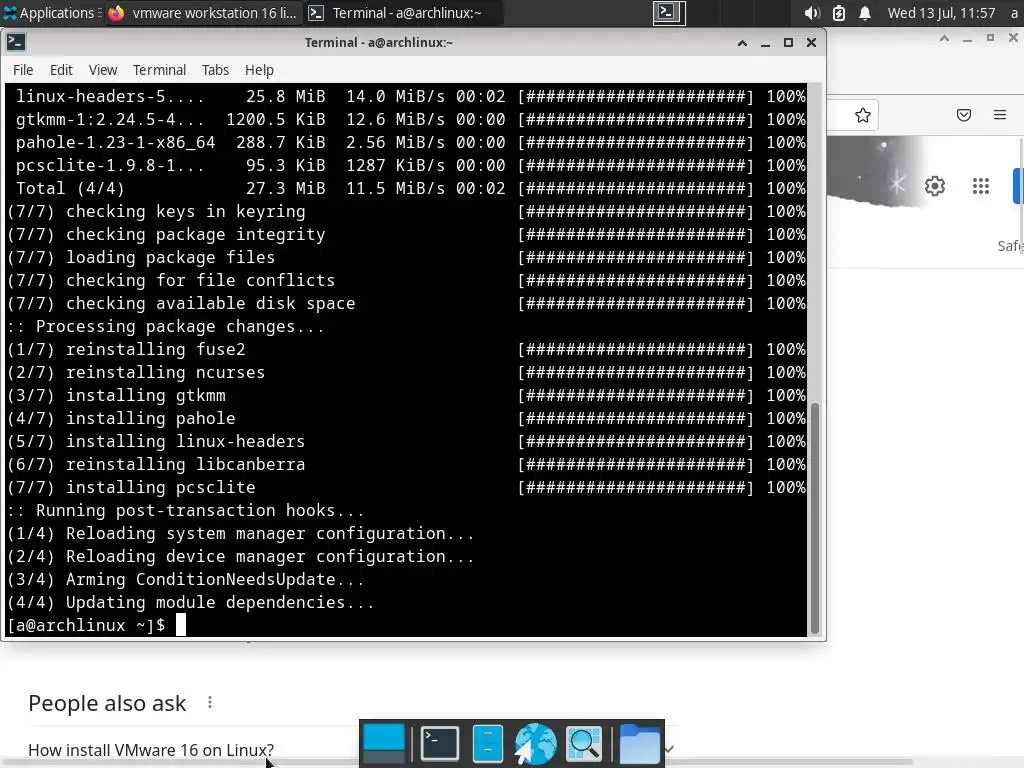Screen dimensions: 1024x768
Task: Click '(3/4) Arming ConditionNeedsUpdate...' line
Action: click(x=185, y=580)
